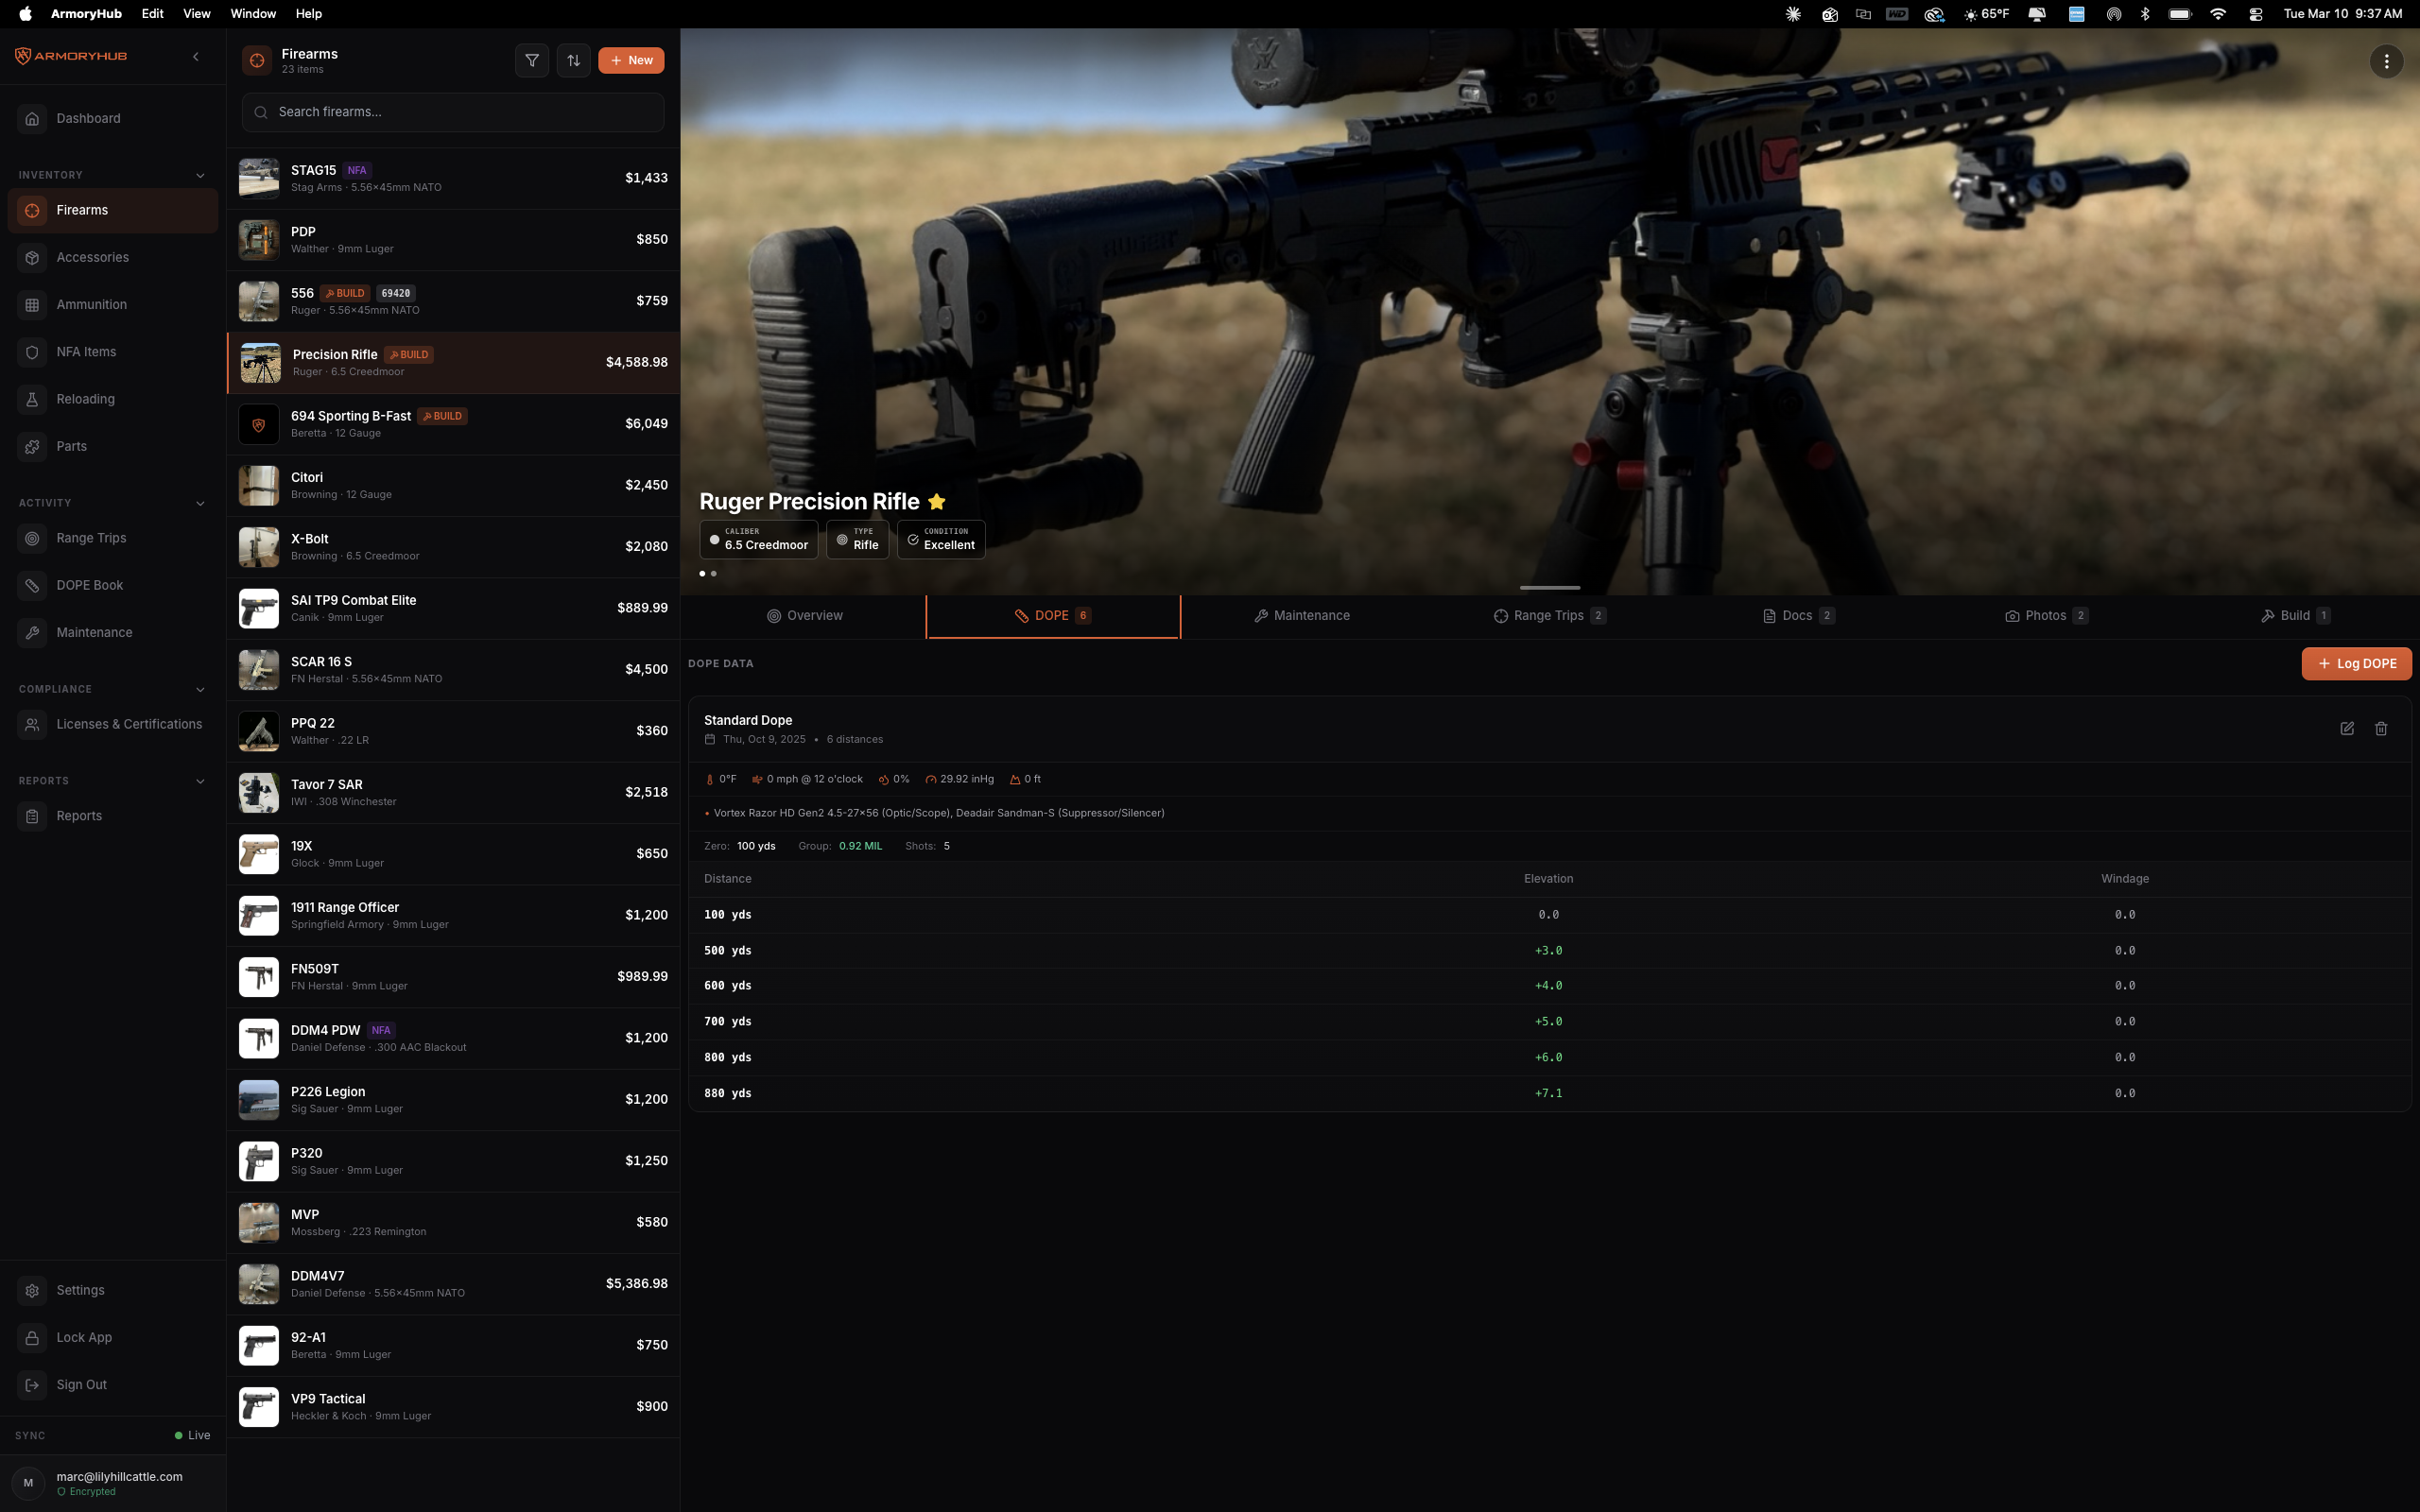Click the New button to add a firearm
The image size is (2420, 1512).
point(631,60)
